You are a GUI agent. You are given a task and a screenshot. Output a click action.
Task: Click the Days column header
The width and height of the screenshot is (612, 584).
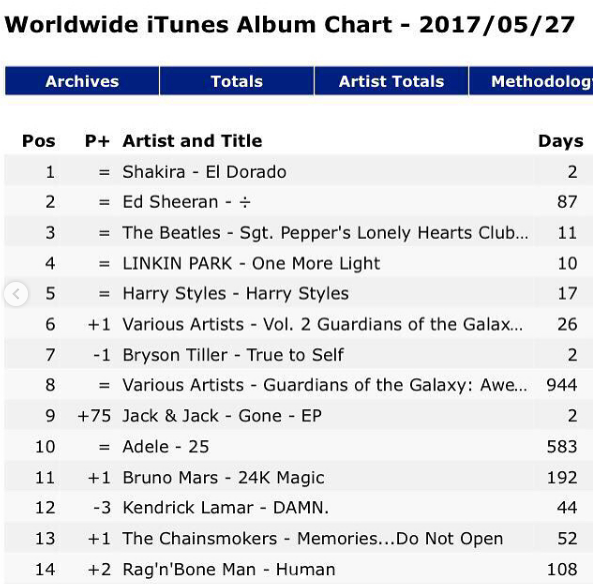[560, 141]
